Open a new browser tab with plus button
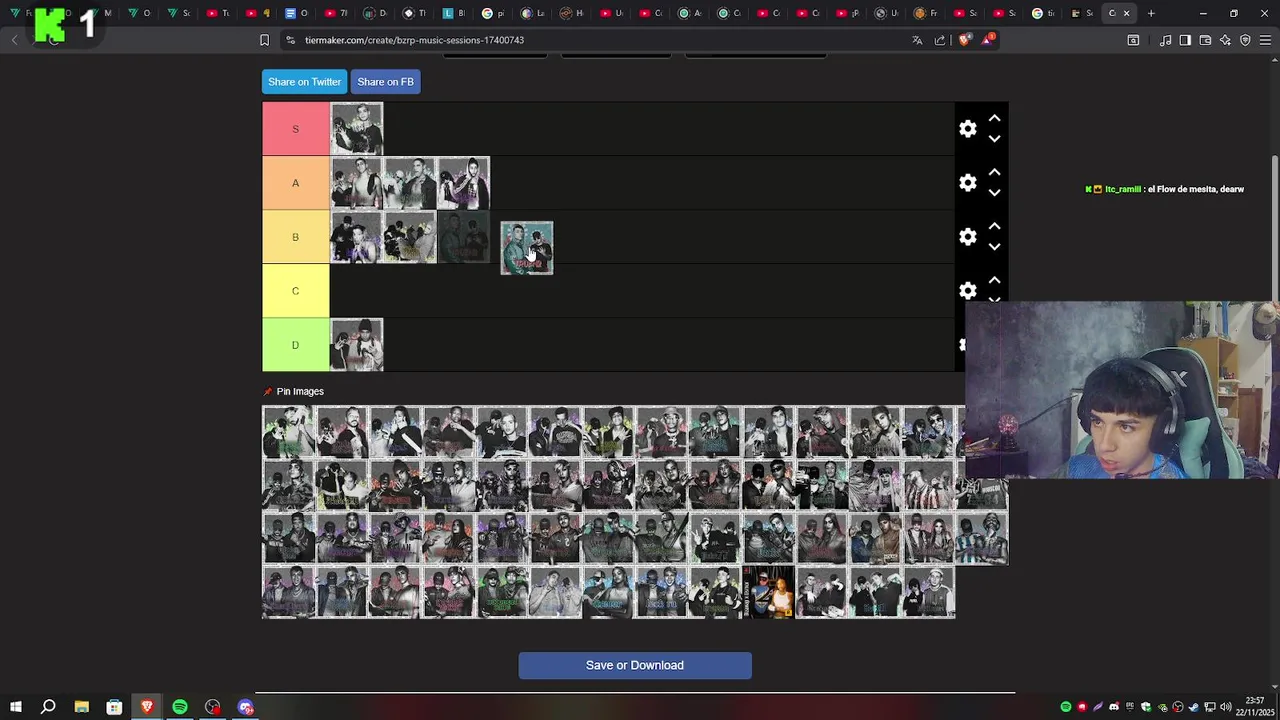 (x=1151, y=13)
